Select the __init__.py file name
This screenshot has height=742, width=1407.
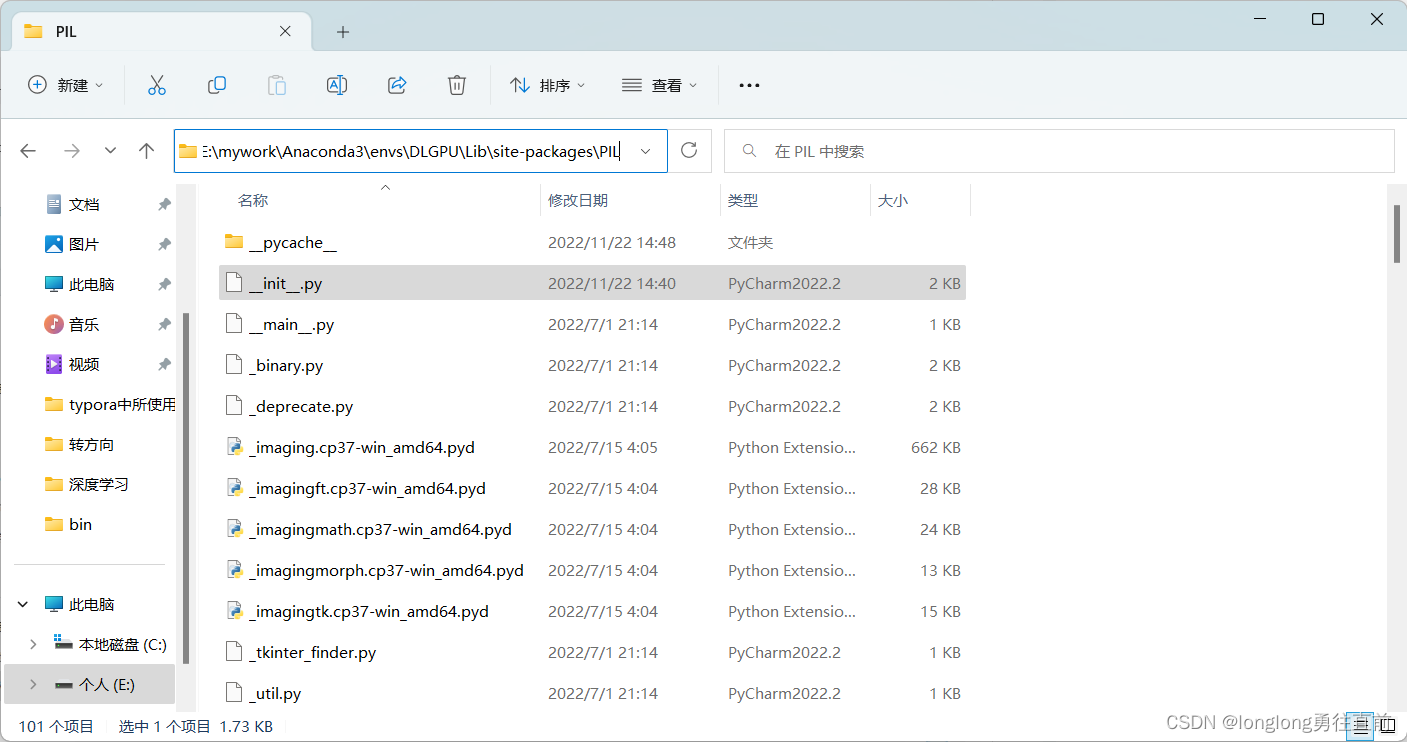[x=285, y=284]
